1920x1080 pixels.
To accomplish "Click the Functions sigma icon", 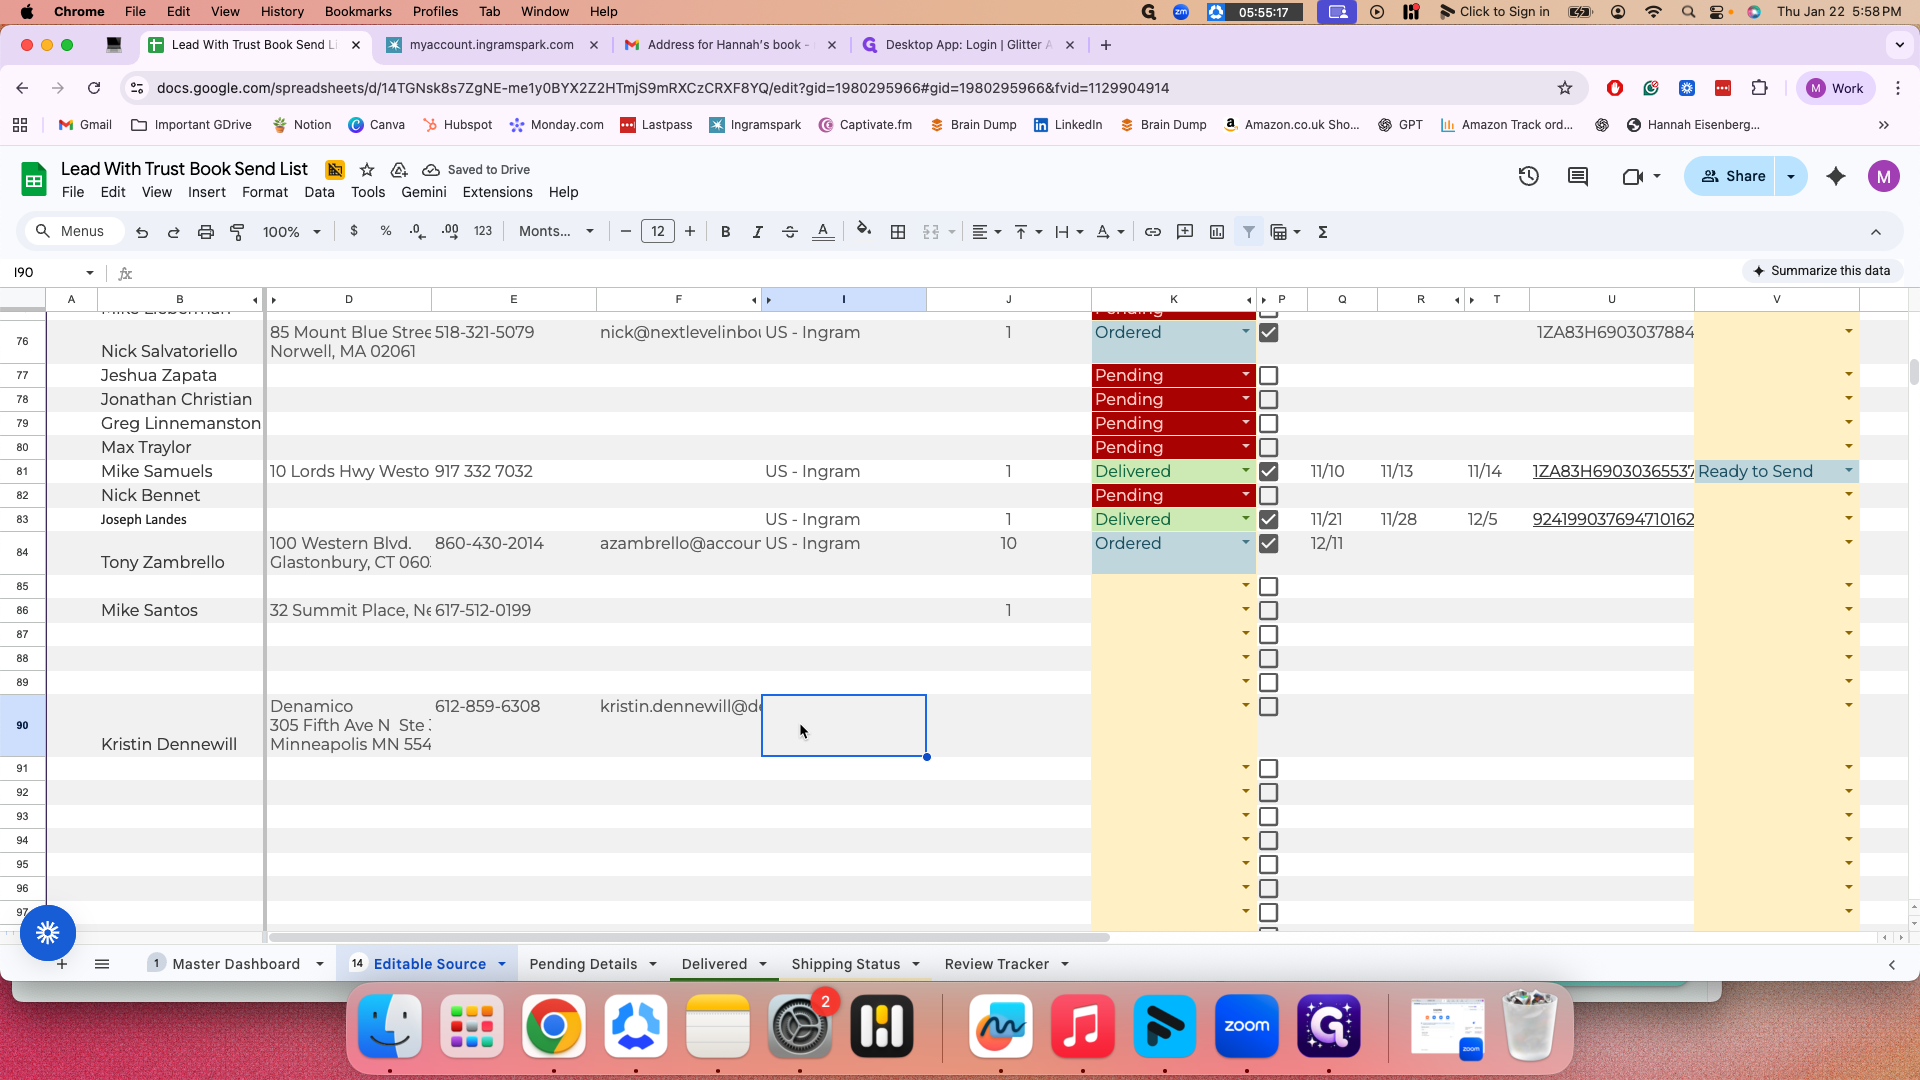I will (1323, 232).
